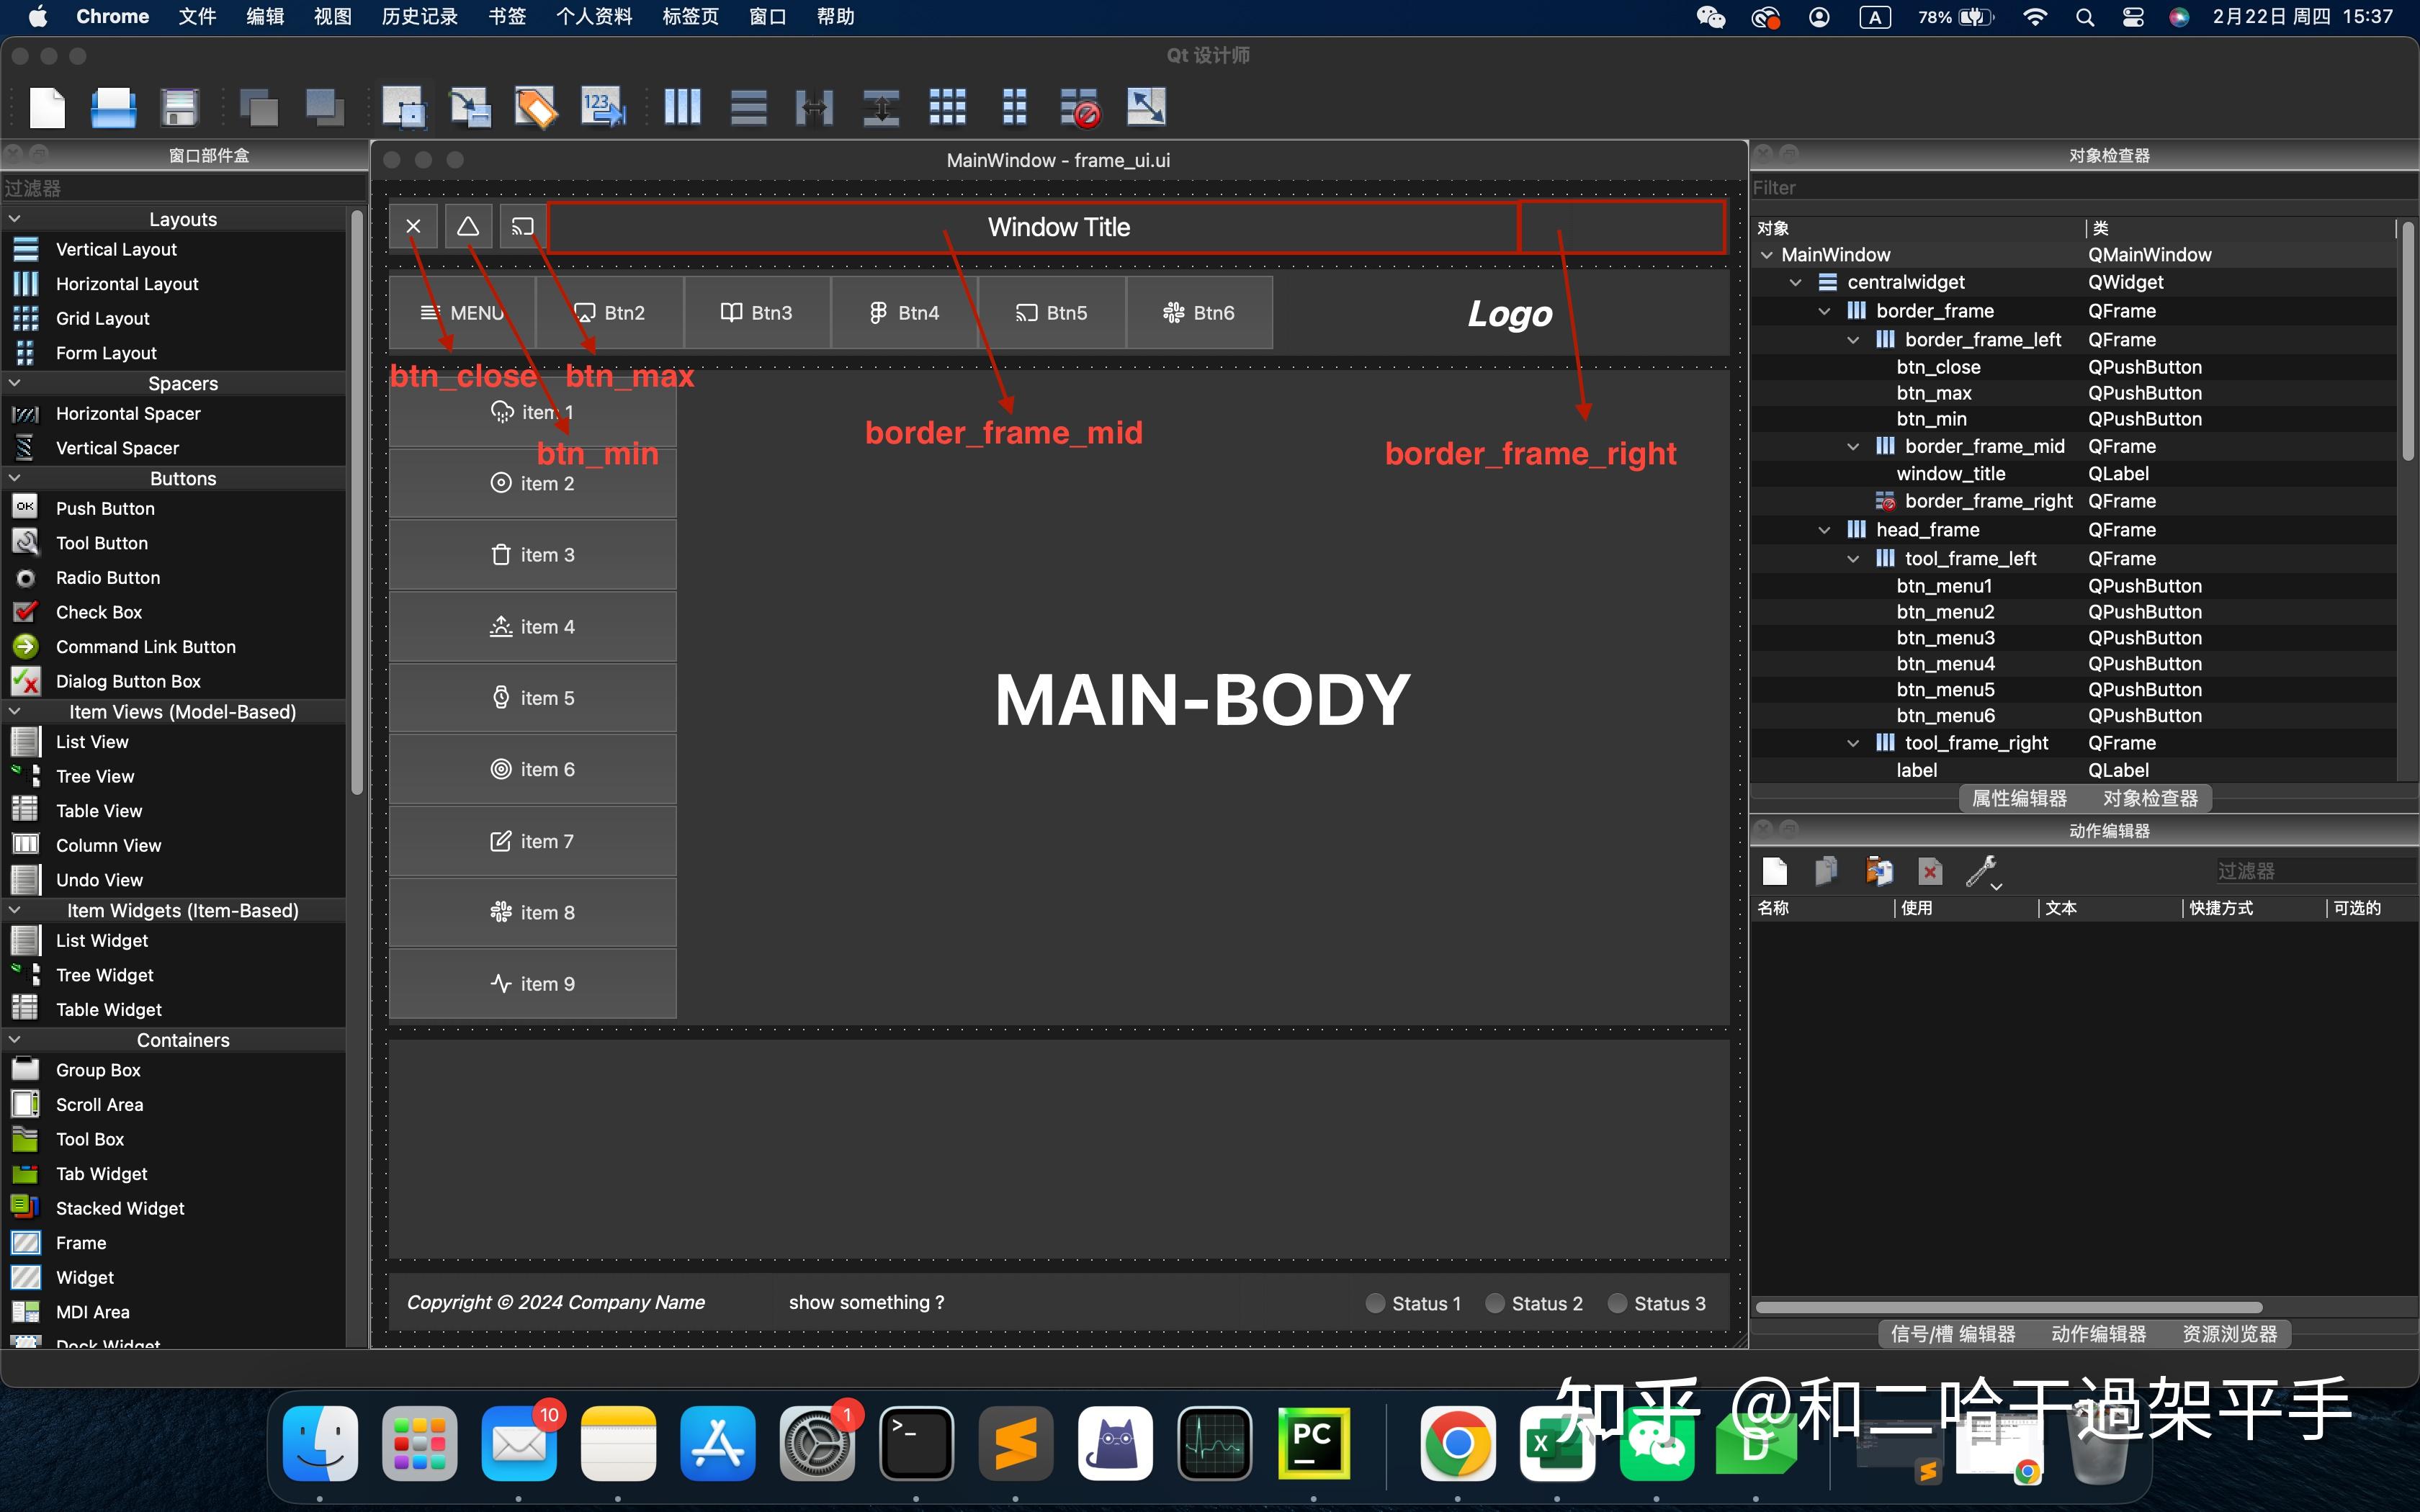Click the Save form floppy icon
Screen dimensions: 2420x1512
[x=180, y=107]
